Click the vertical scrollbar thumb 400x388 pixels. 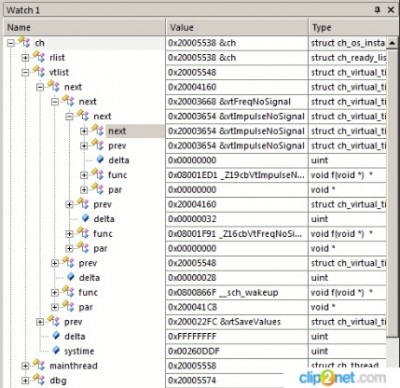(392, 193)
